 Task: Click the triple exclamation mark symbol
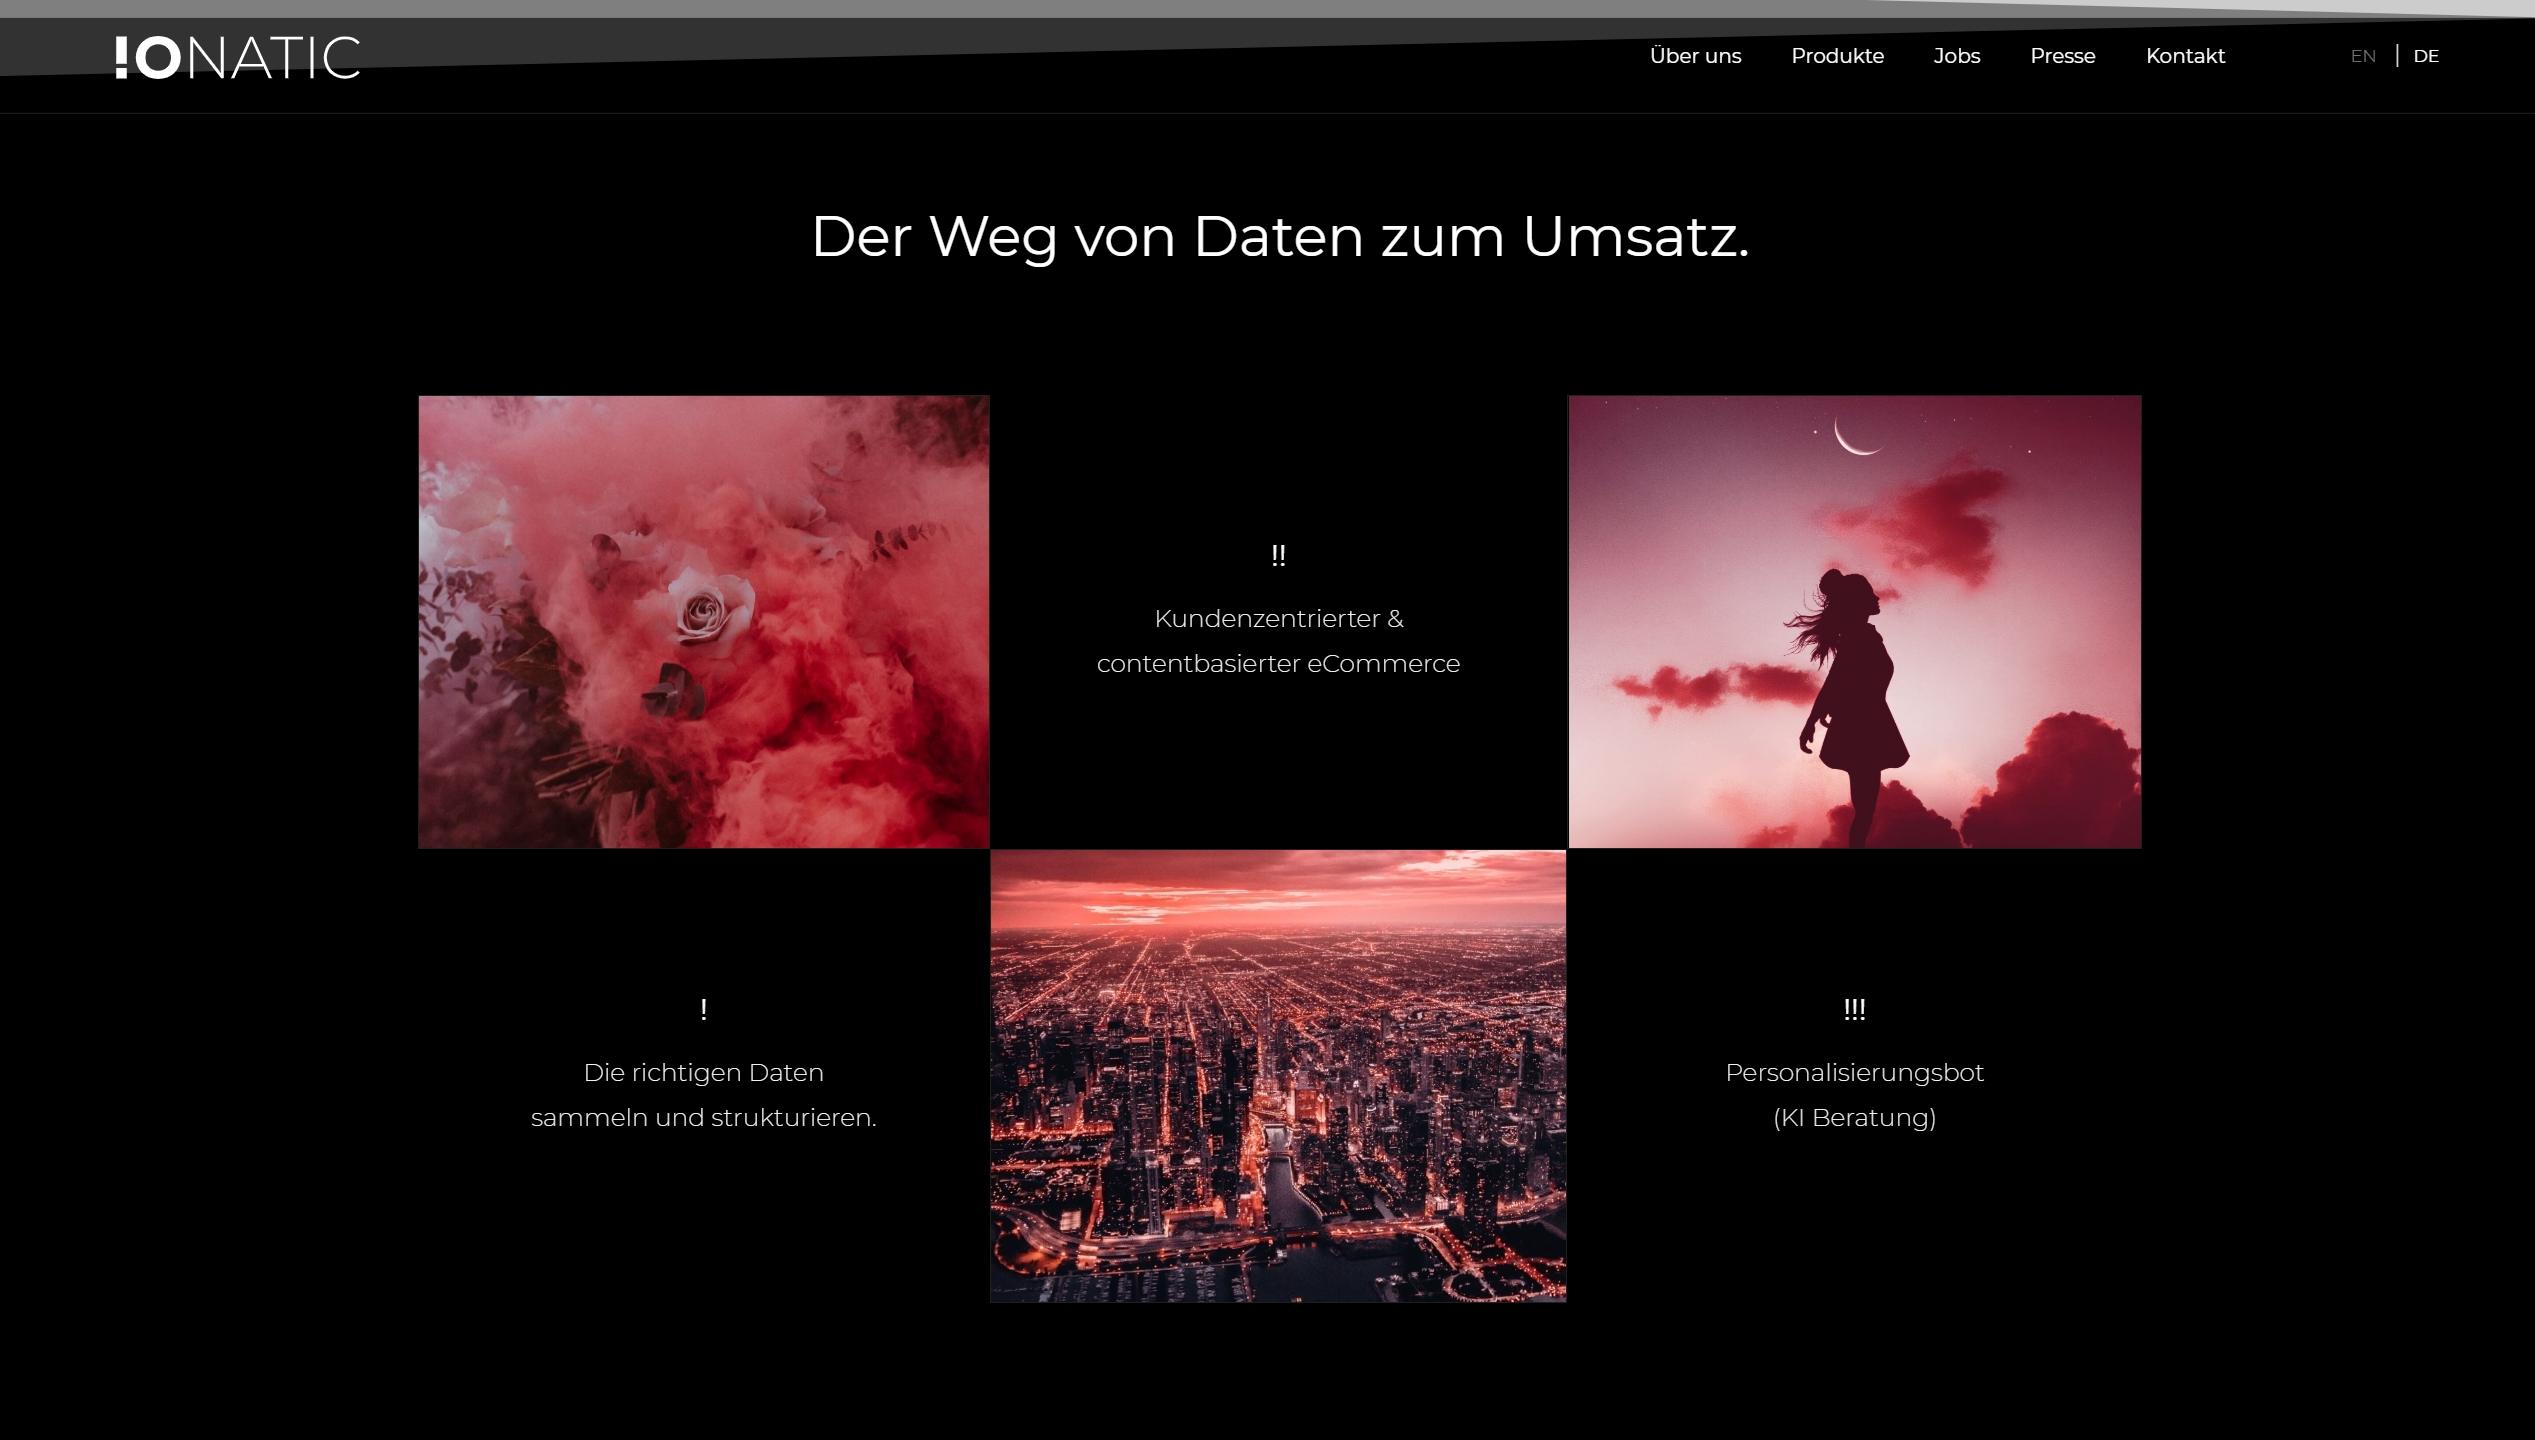pos(1854,1009)
